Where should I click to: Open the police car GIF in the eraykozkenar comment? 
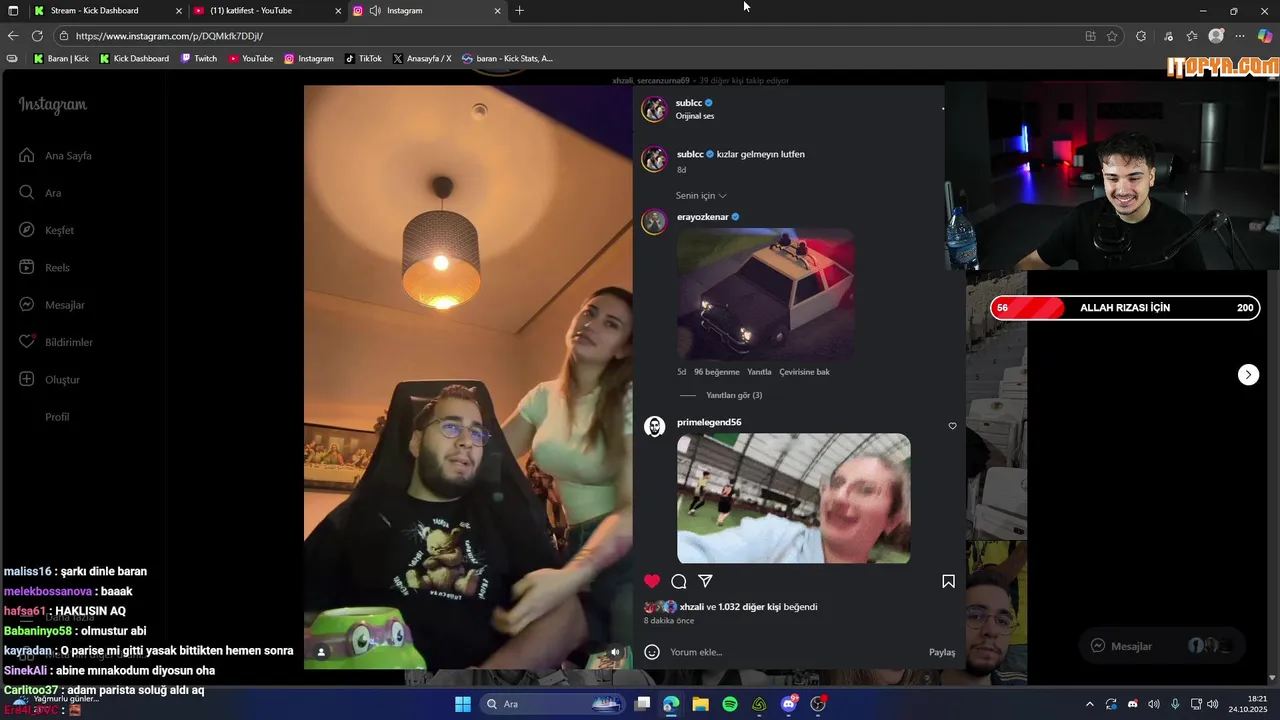765,294
